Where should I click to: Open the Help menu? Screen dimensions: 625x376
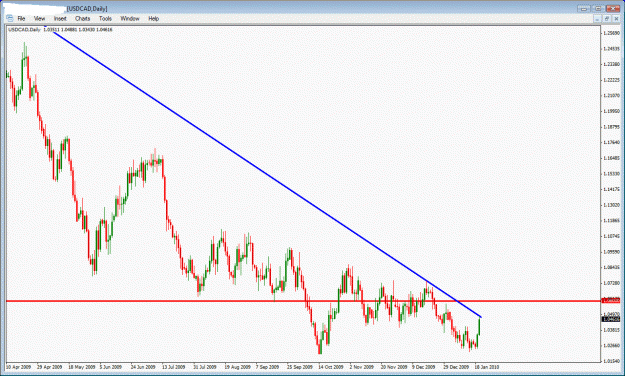coord(153,18)
